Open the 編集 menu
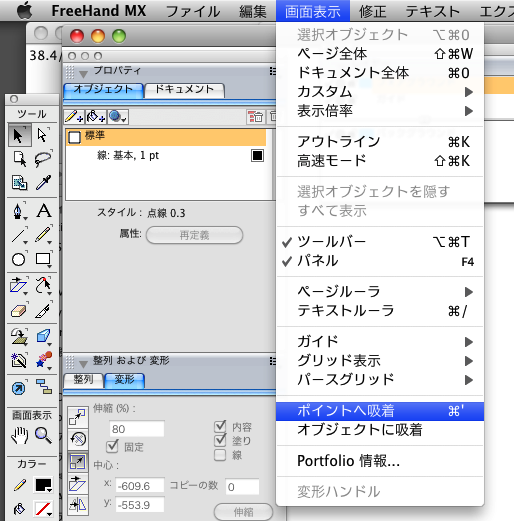Image resolution: width=514 pixels, height=521 pixels. (x=253, y=11)
